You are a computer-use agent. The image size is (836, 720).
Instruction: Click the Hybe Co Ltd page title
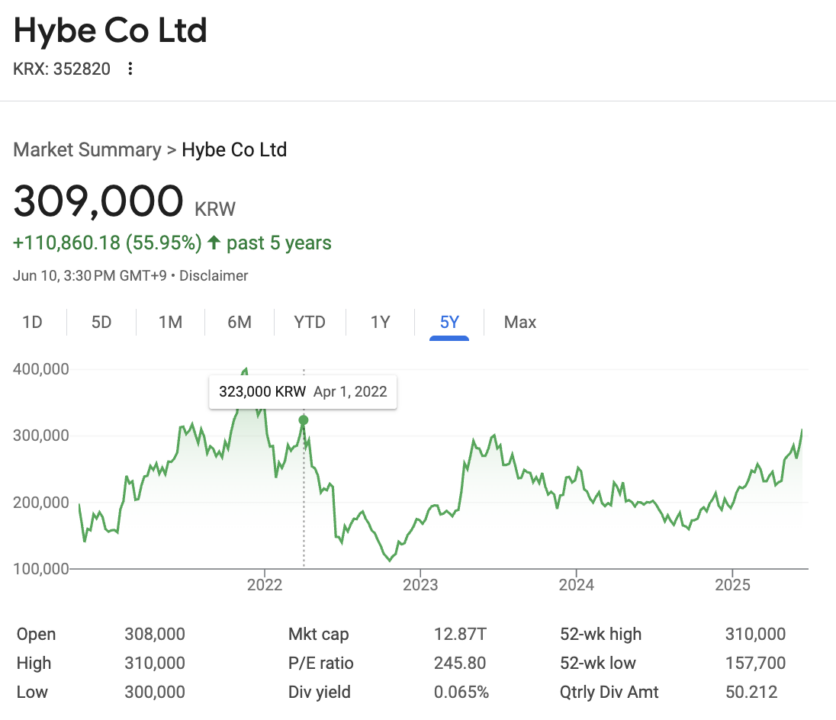[x=109, y=31]
